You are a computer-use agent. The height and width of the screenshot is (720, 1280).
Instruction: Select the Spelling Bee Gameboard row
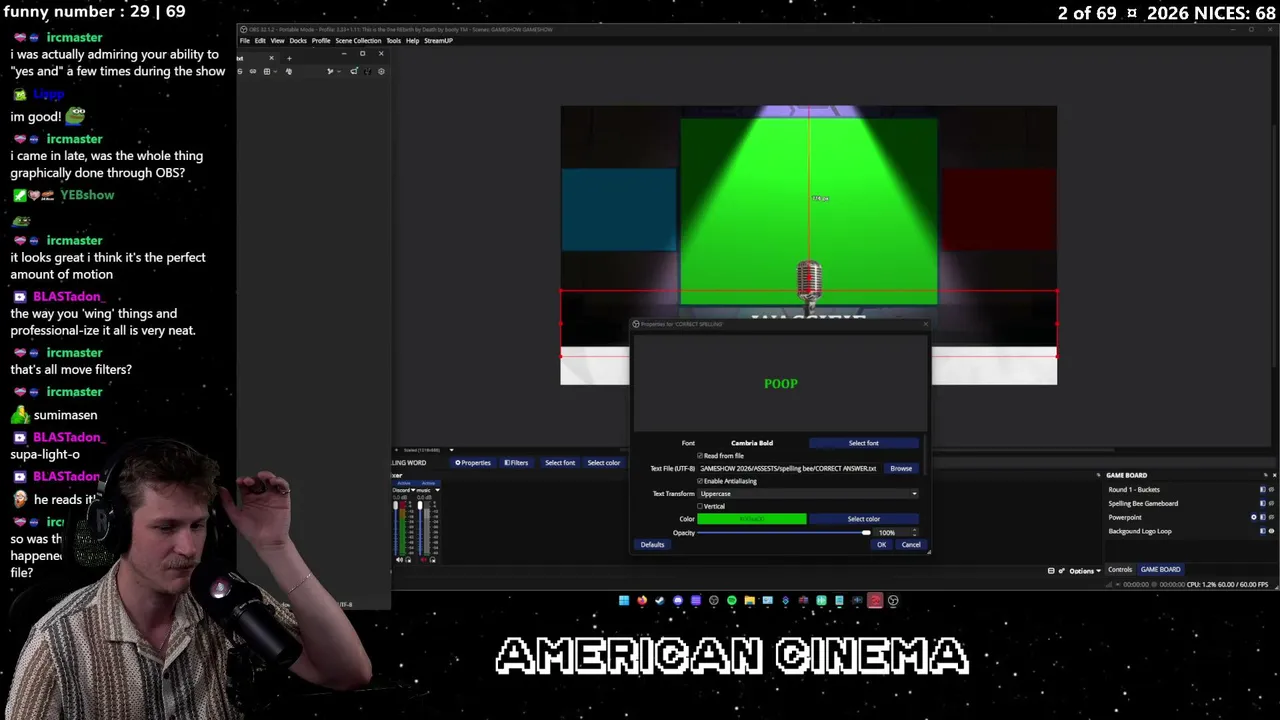coord(1189,504)
